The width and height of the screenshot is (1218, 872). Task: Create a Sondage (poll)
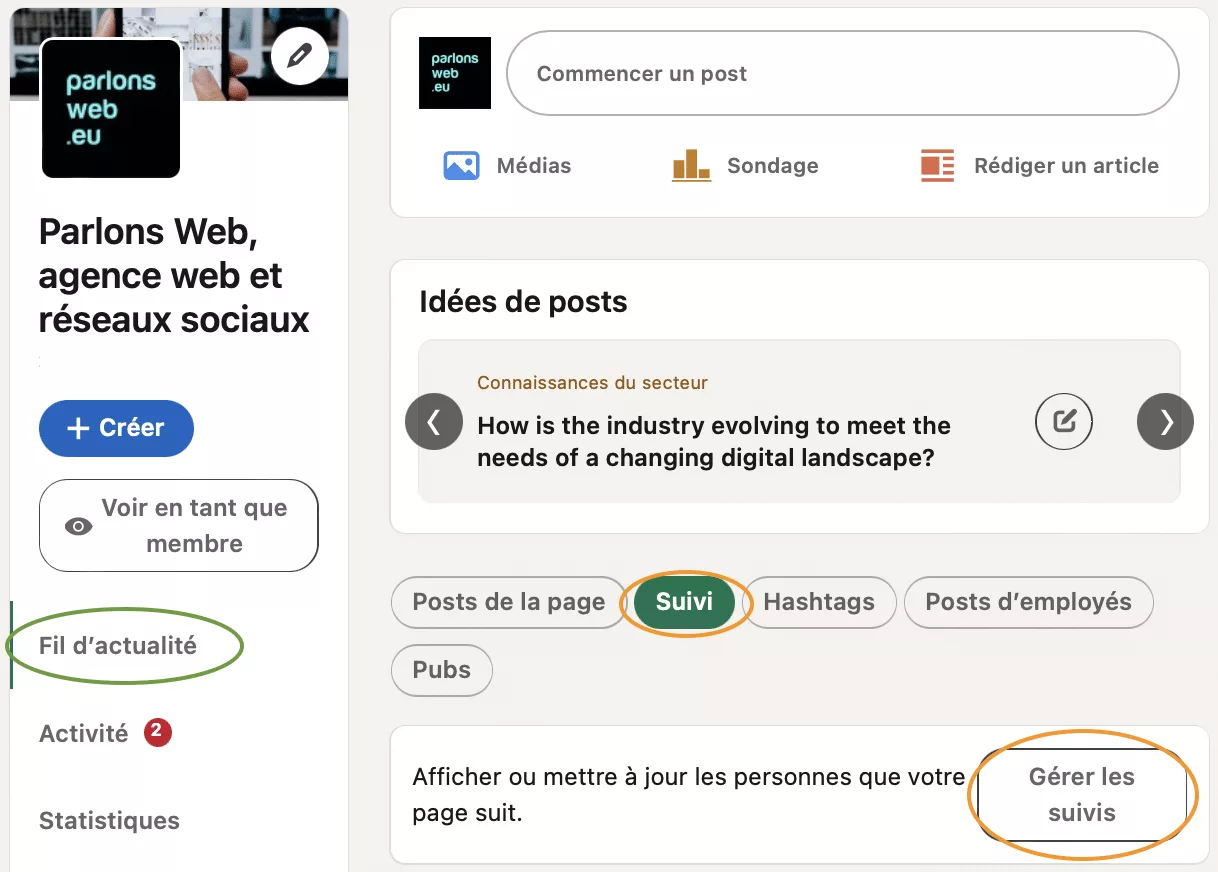coord(744,165)
